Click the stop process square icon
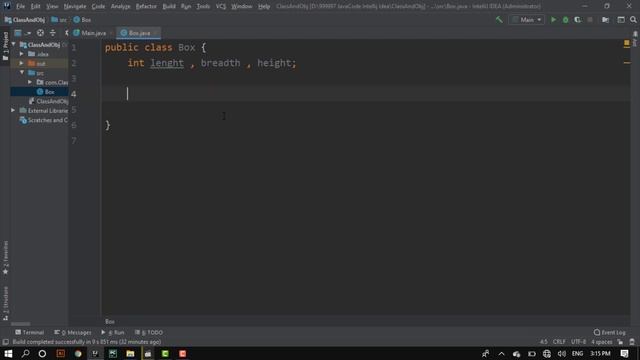The width and height of the screenshot is (640, 360). tap(590, 20)
